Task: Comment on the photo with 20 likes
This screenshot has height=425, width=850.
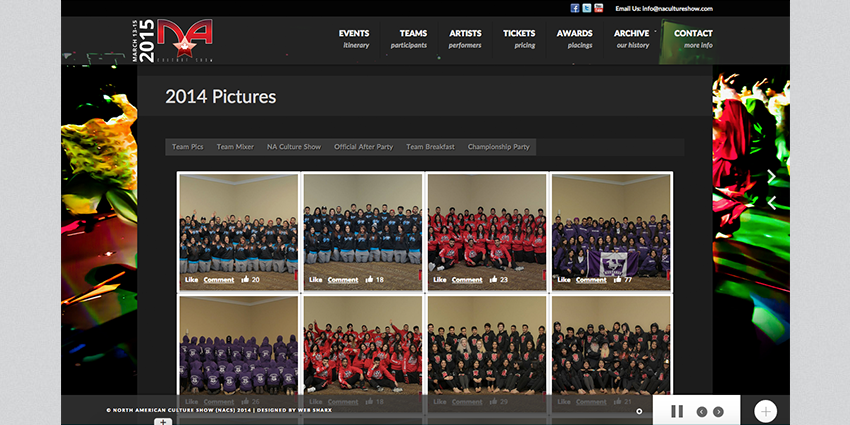Action: [x=219, y=280]
